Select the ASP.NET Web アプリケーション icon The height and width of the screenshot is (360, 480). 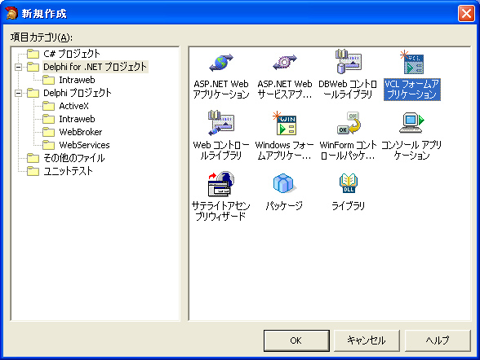point(221,63)
